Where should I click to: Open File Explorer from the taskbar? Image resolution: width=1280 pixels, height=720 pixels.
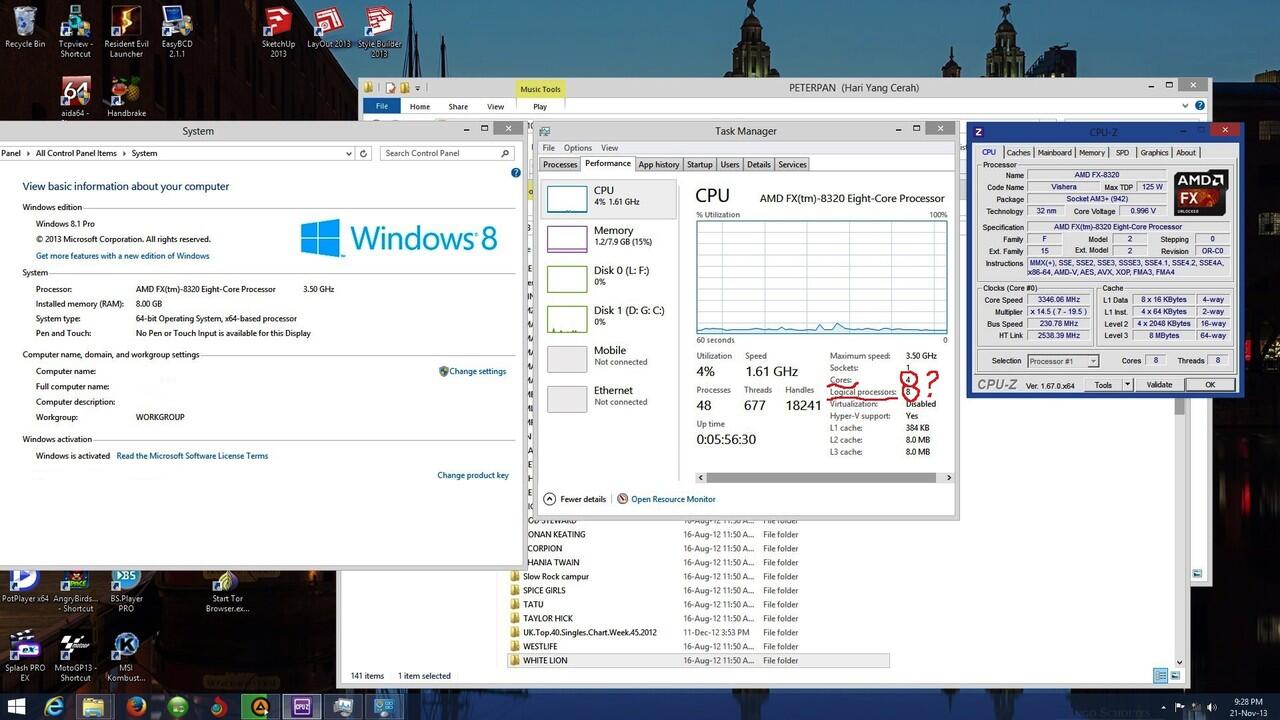pos(94,707)
